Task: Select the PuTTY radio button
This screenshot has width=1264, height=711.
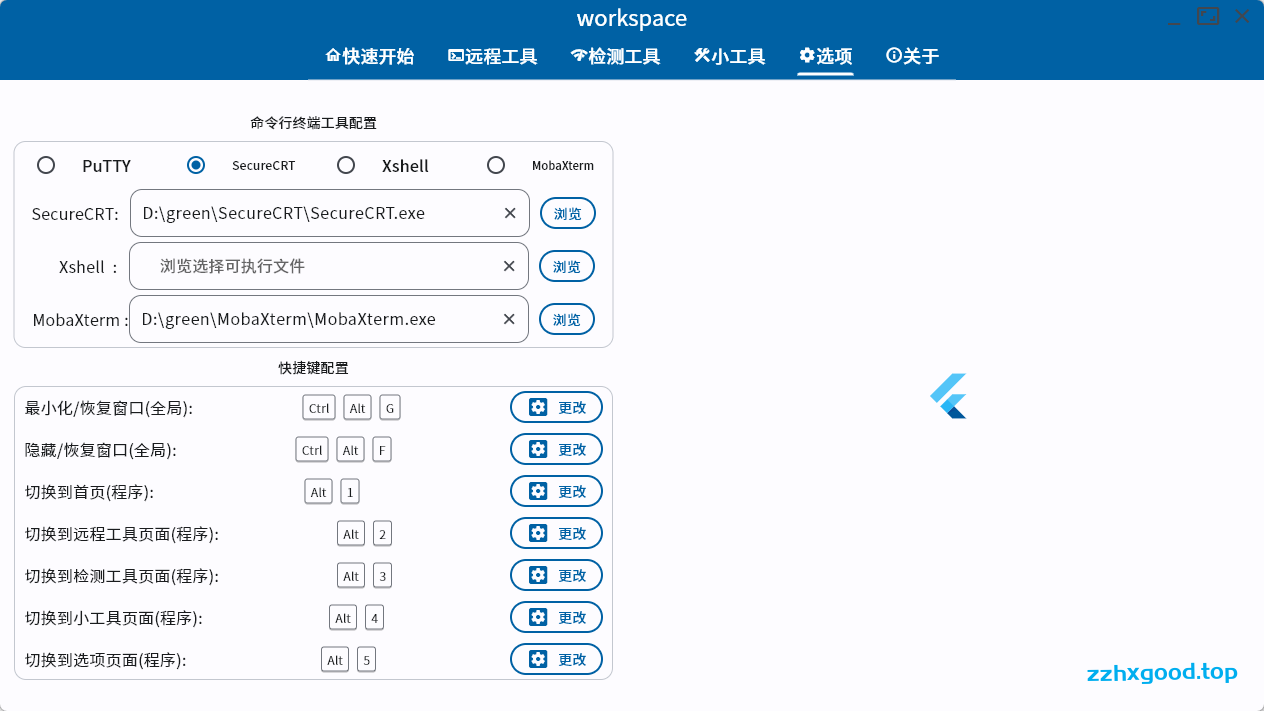Action: [x=46, y=165]
